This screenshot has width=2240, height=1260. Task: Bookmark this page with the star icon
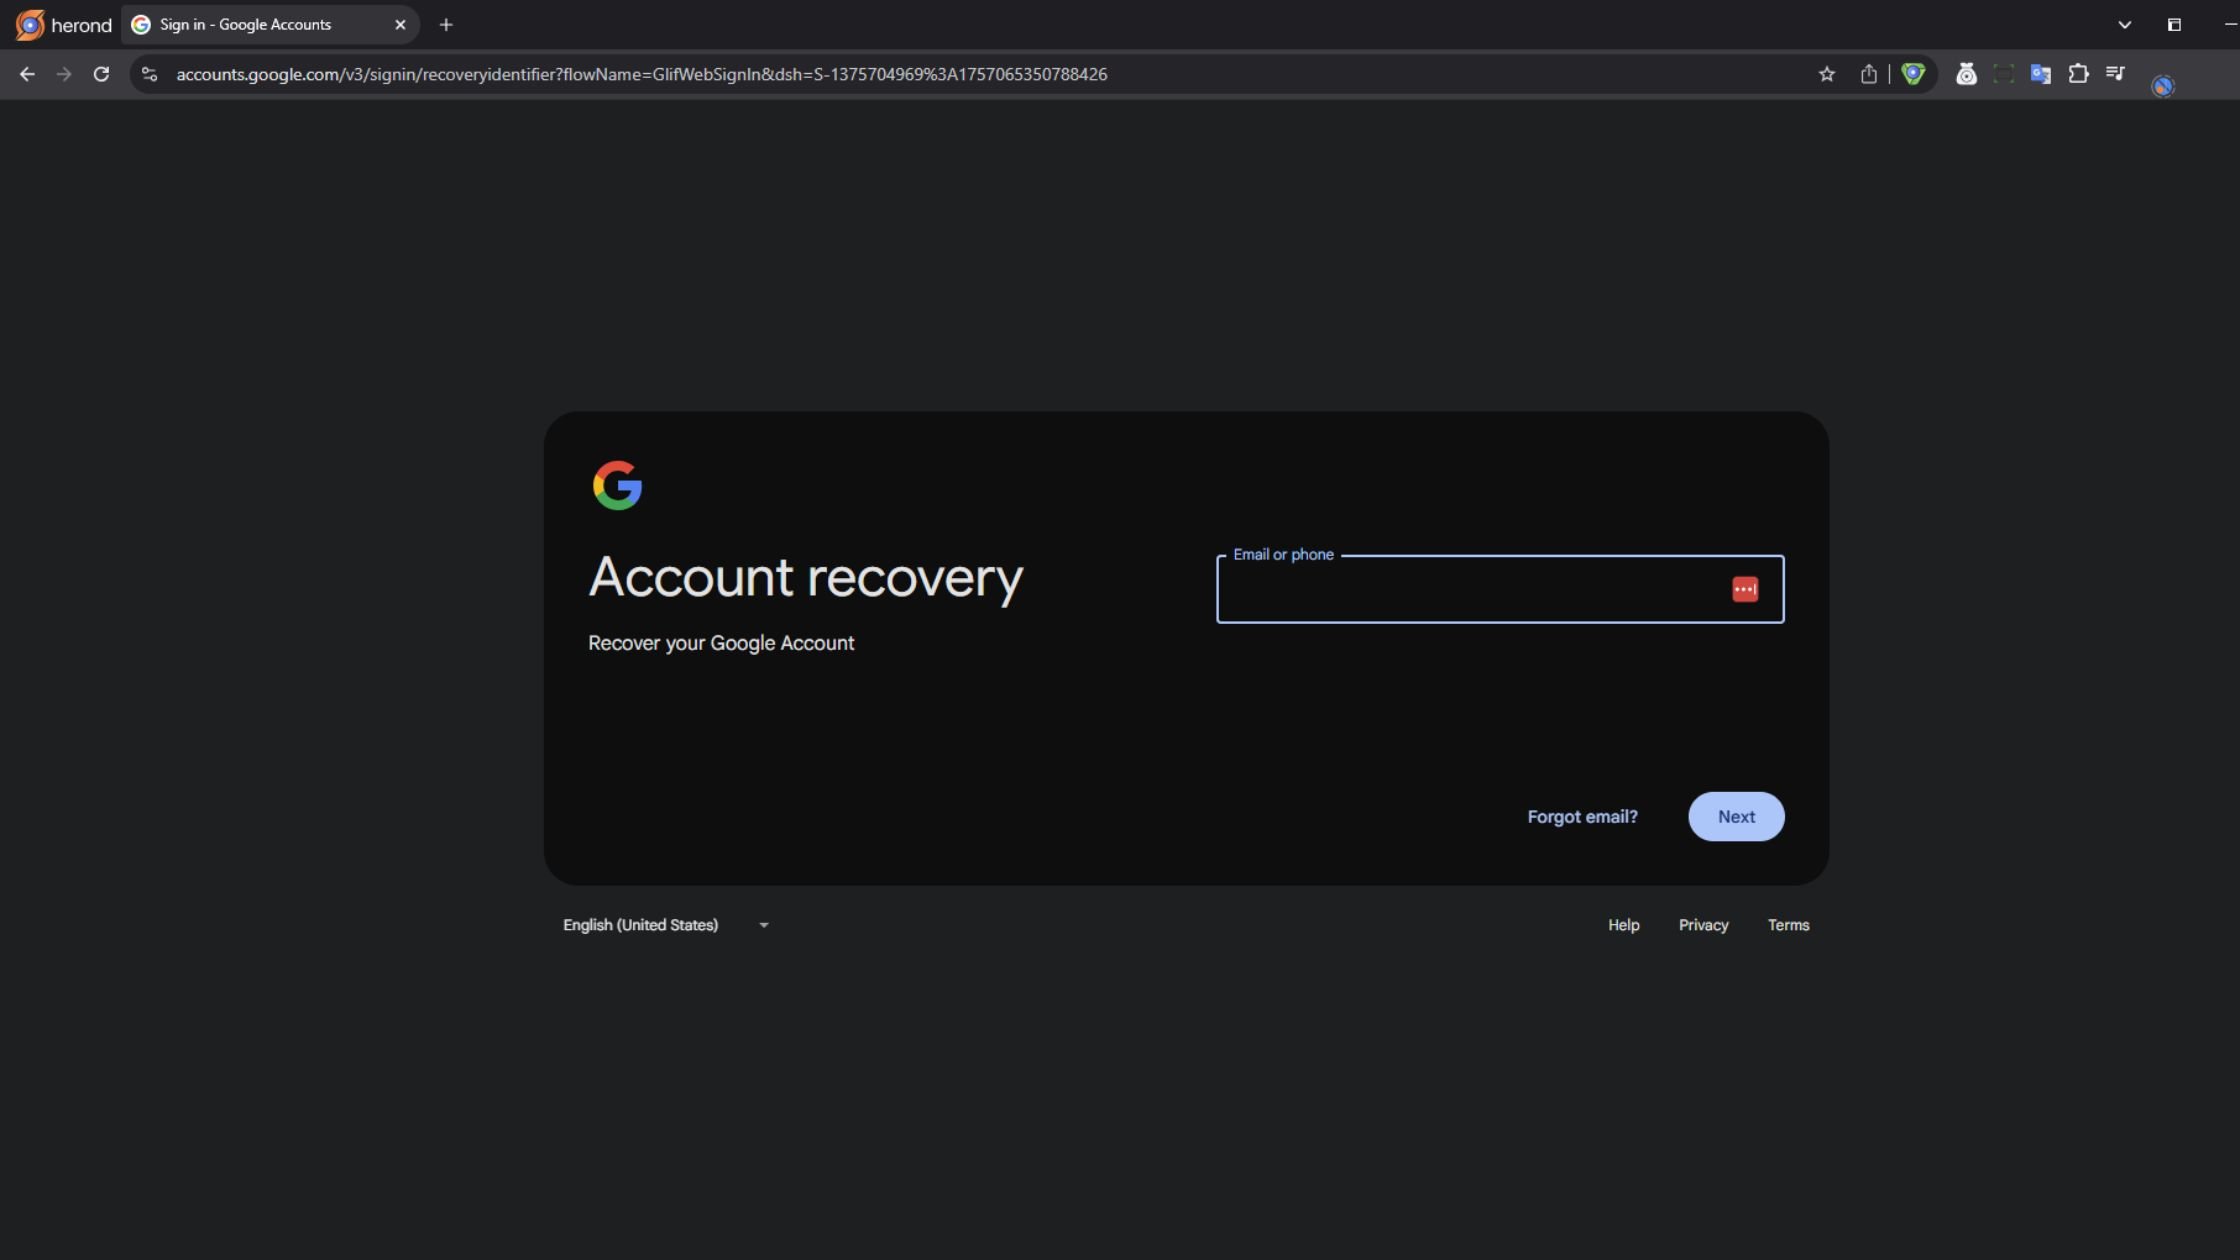[x=1827, y=74]
